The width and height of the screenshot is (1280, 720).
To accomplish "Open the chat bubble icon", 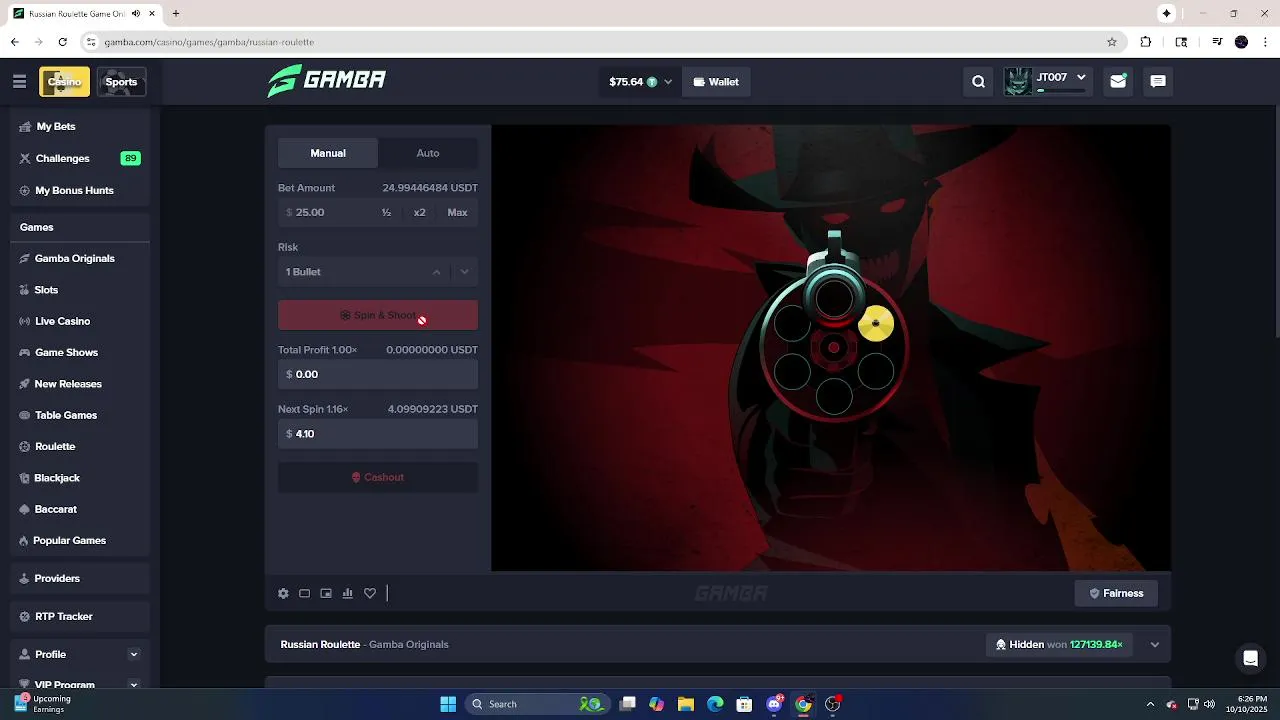I will pyautogui.click(x=1158, y=82).
